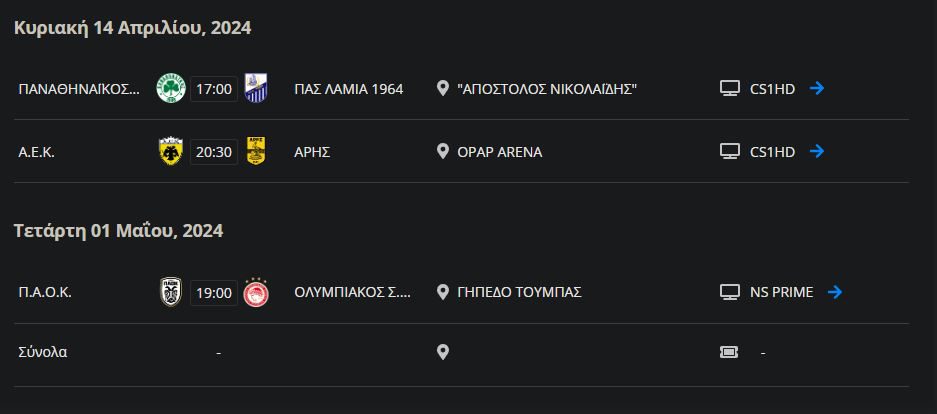Click the location pin beside OPAP ARENA

tap(443, 152)
